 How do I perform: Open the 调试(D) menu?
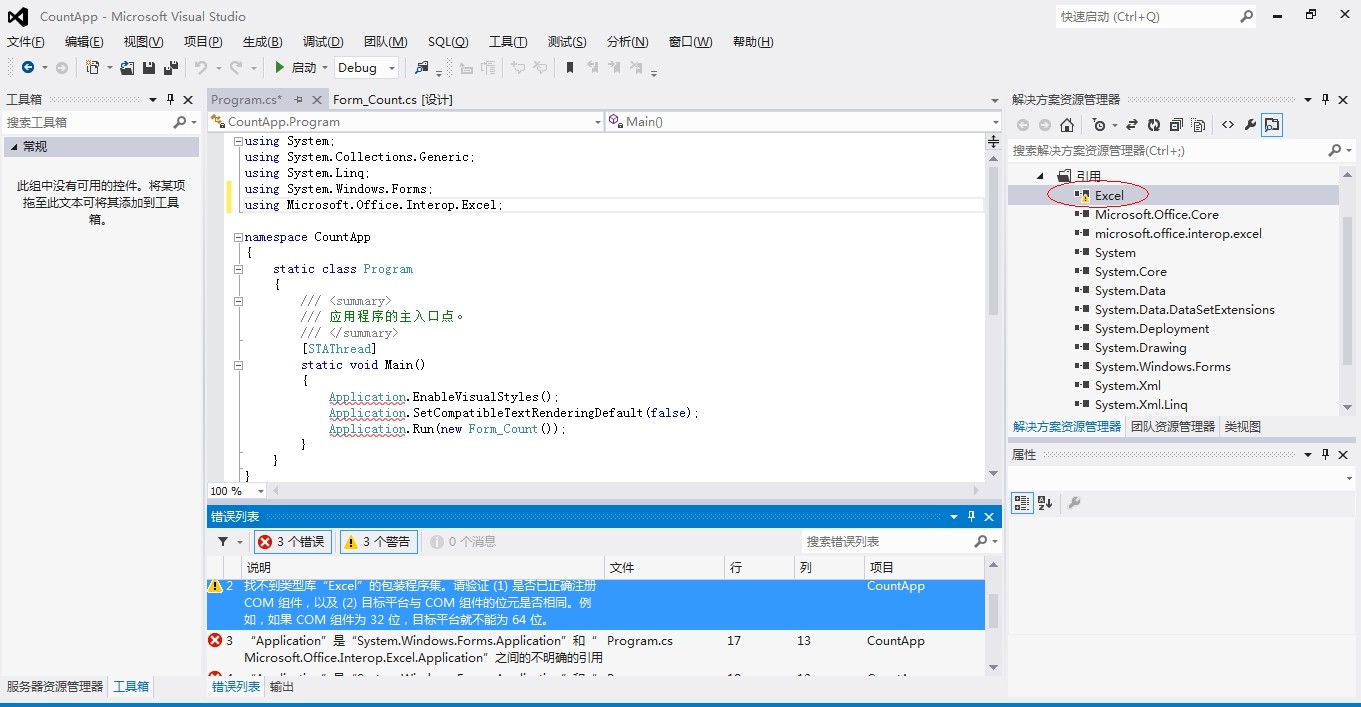[x=323, y=42]
